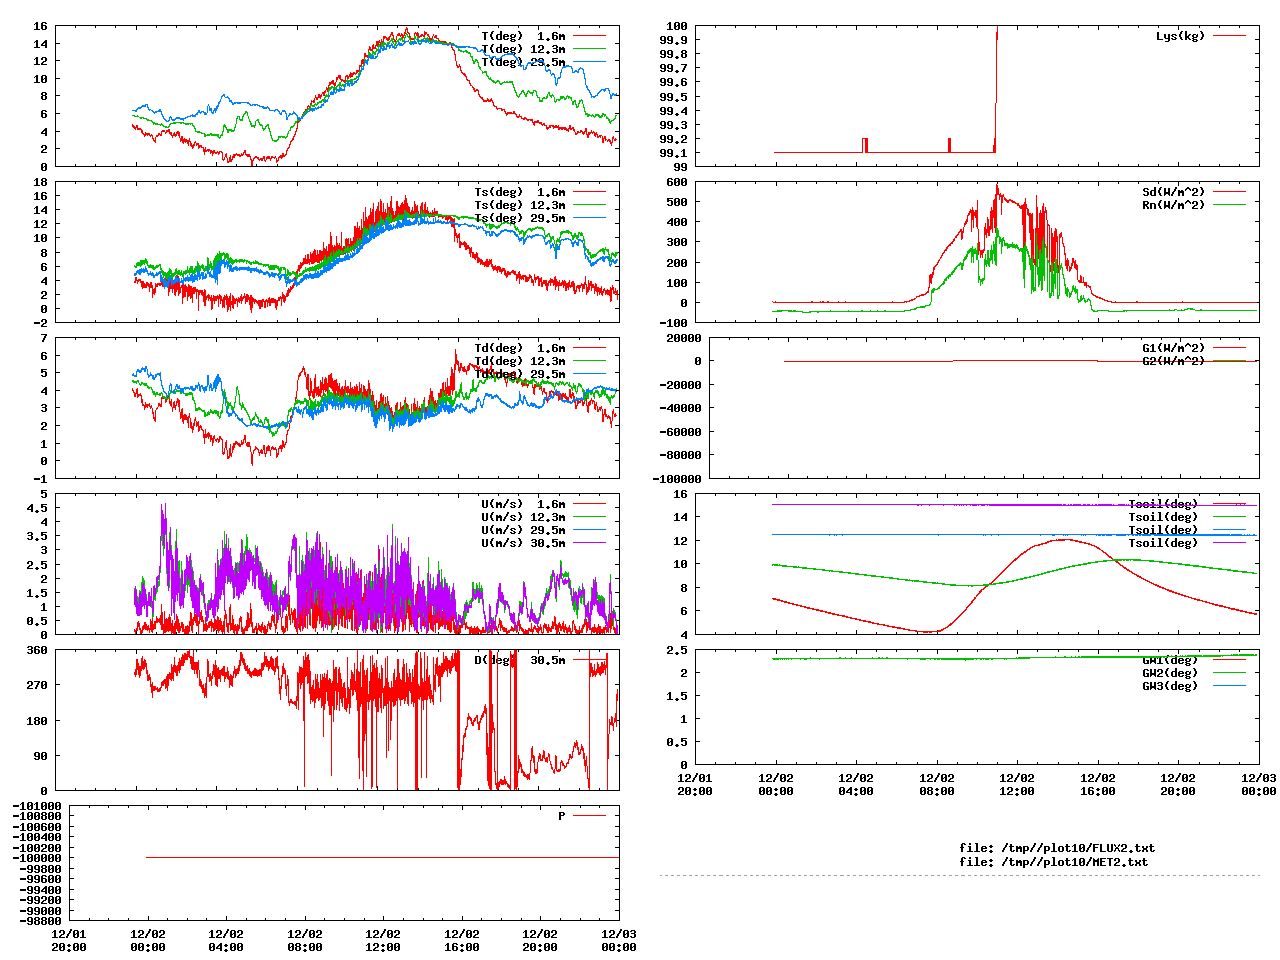Click the "P" pressure legend label
The image size is (1280, 960).
(x=562, y=816)
